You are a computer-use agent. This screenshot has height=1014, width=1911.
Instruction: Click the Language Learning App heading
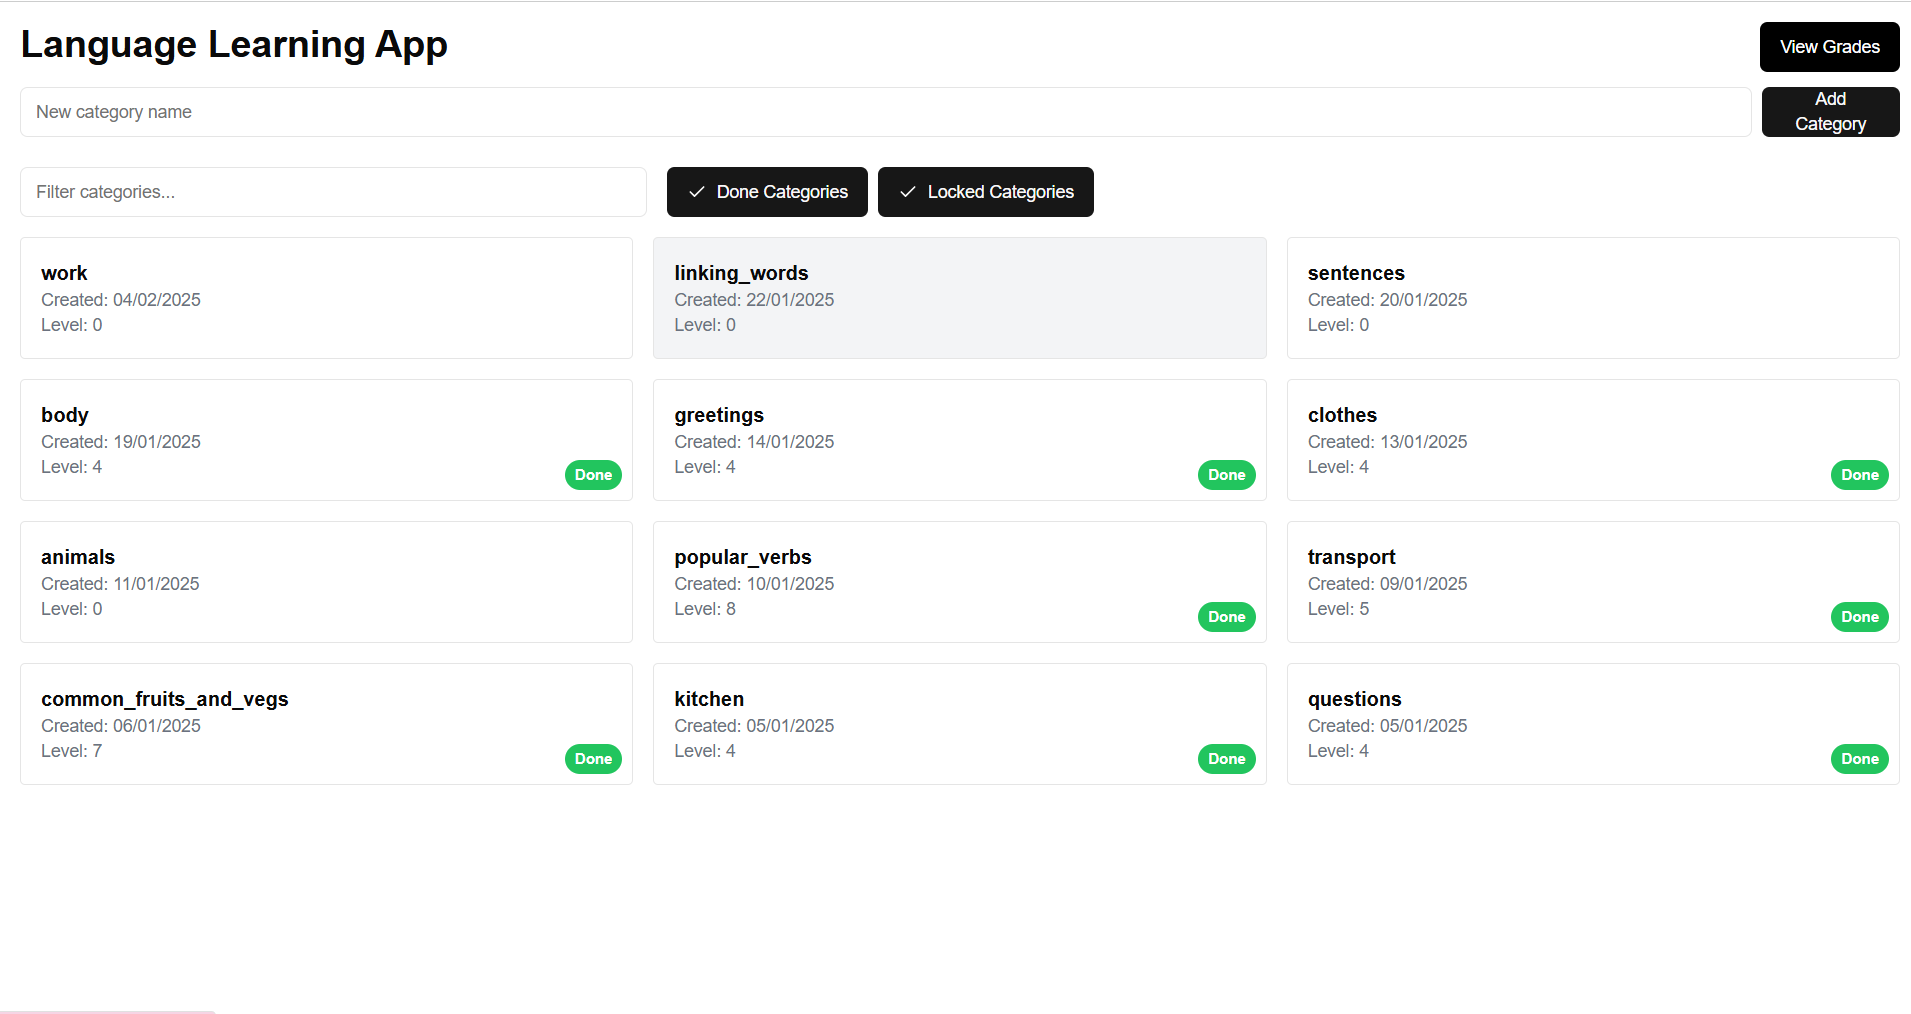pyautogui.click(x=234, y=45)
